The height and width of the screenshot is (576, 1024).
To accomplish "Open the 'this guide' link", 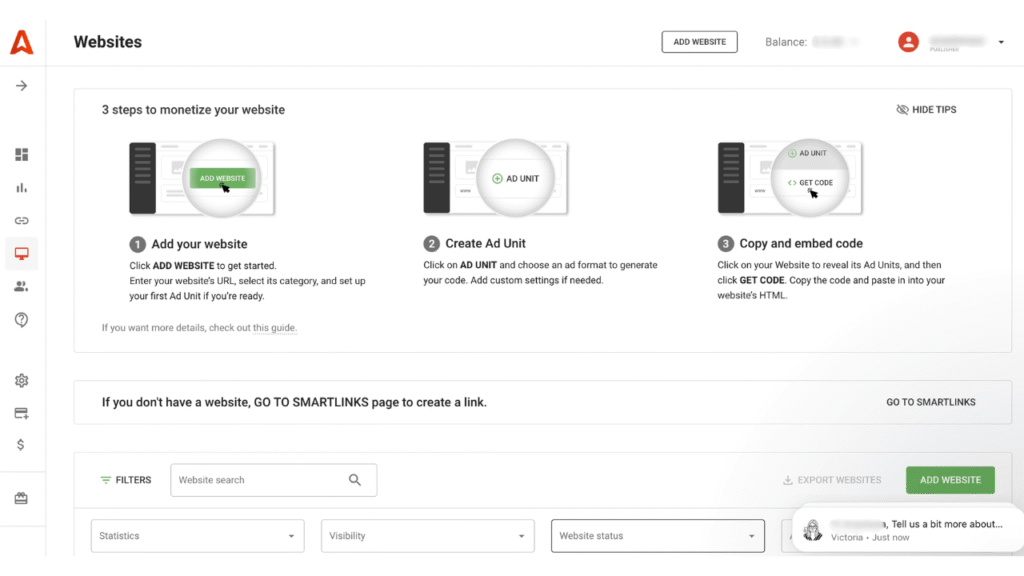I will click(274, 328).
